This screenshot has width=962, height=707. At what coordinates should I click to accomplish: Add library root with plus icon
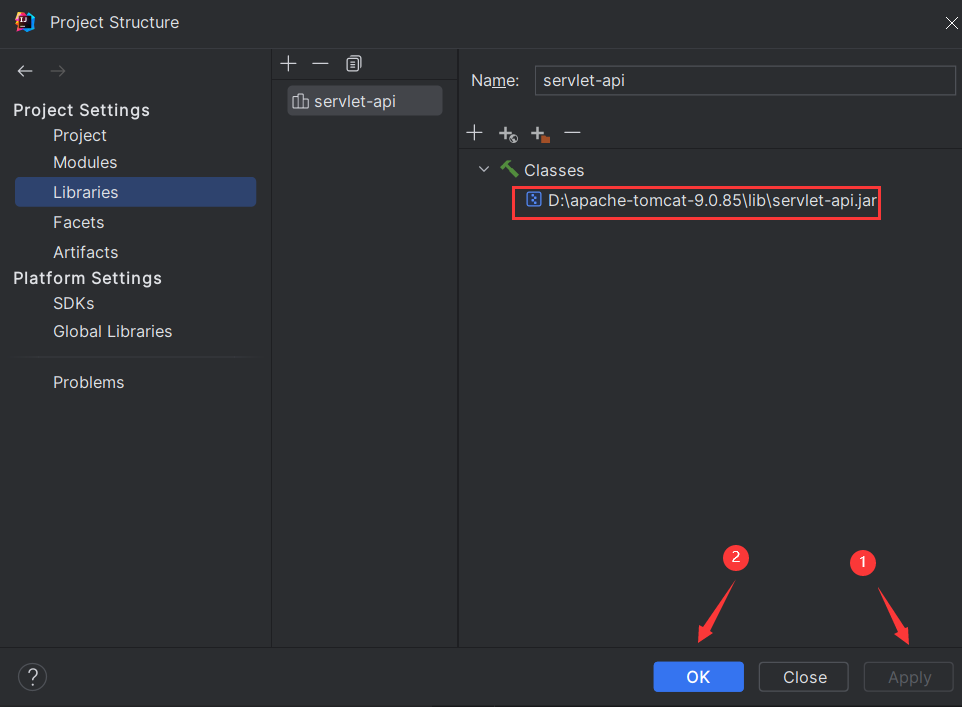pos(474,133)
